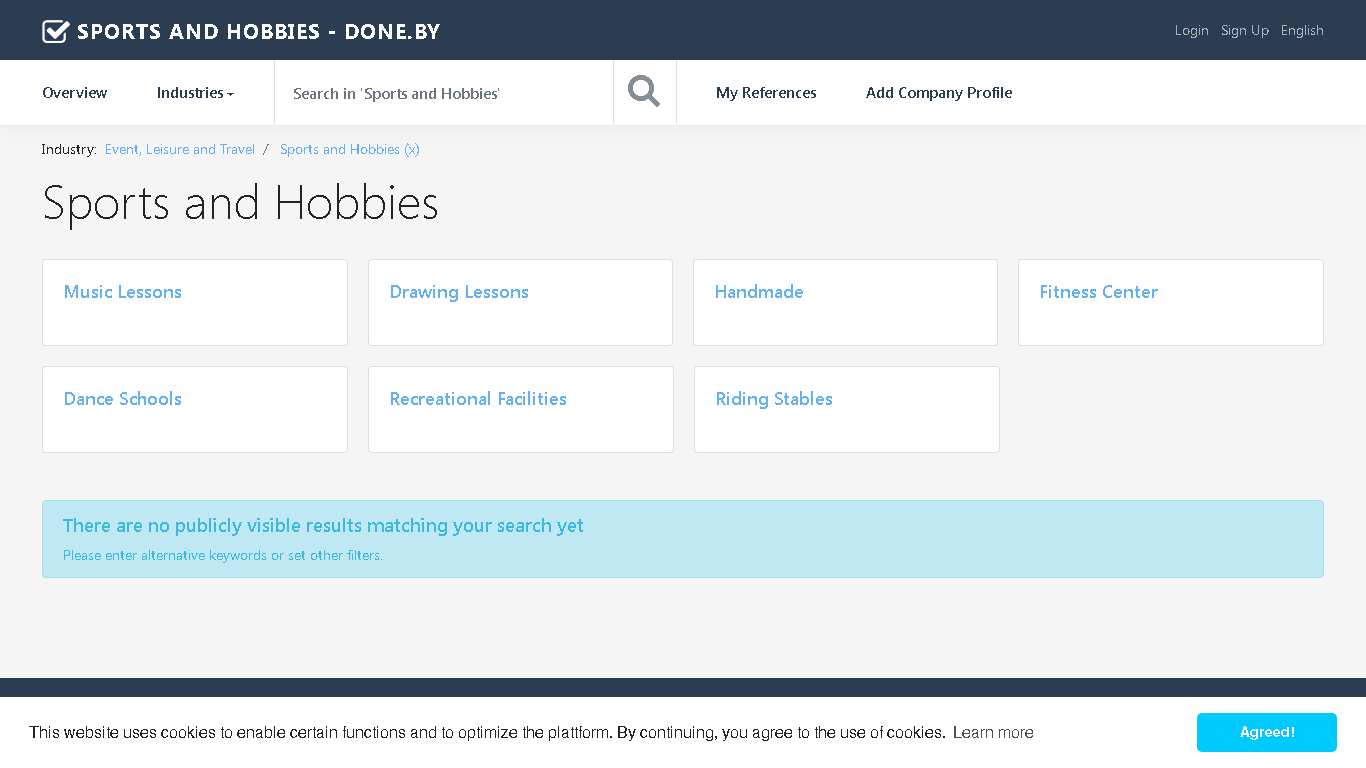Select Add Company Profile
The height and width of the screenshot is (768, 1366).
[939, 93]
